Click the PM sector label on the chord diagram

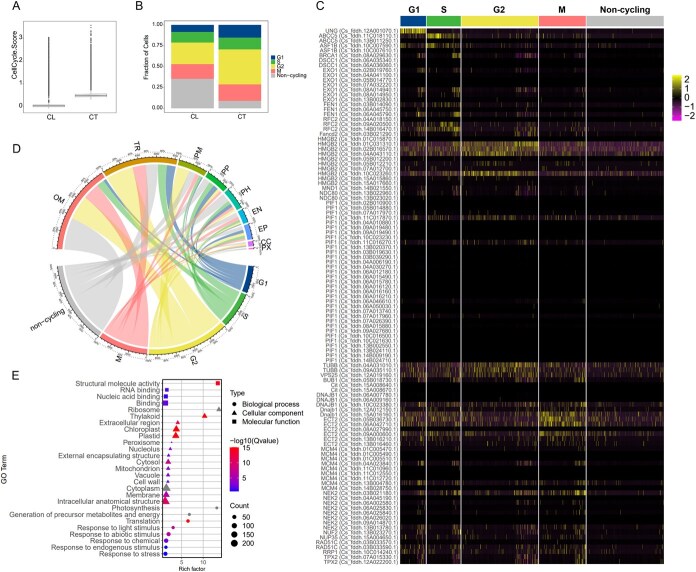click(198, 155)
